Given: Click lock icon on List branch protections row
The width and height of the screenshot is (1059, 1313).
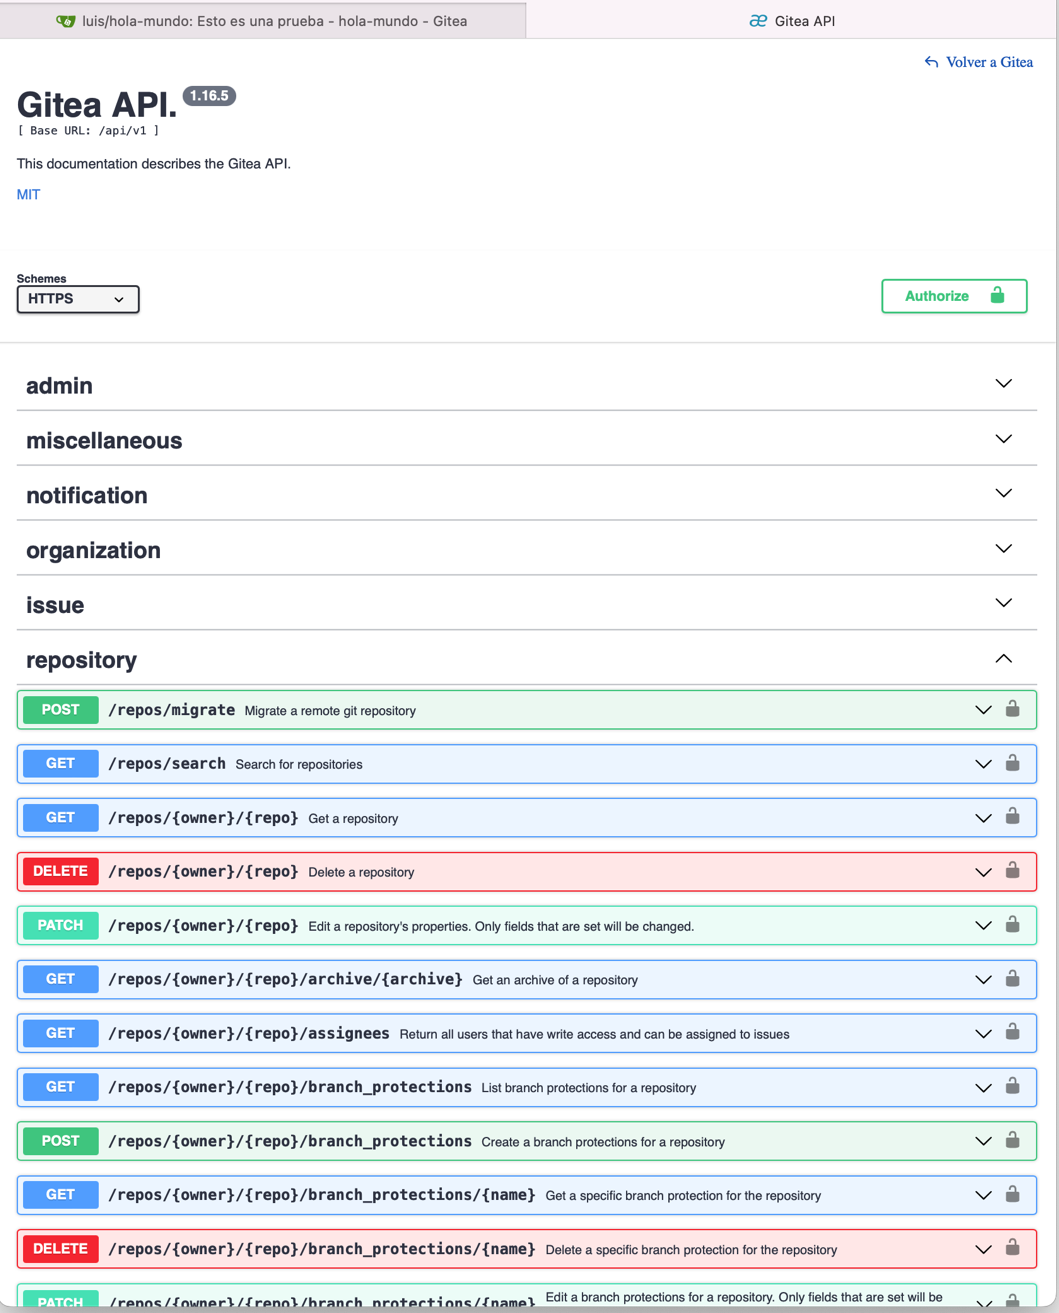Looking at the screenshot, I should click(1012, 1087).
